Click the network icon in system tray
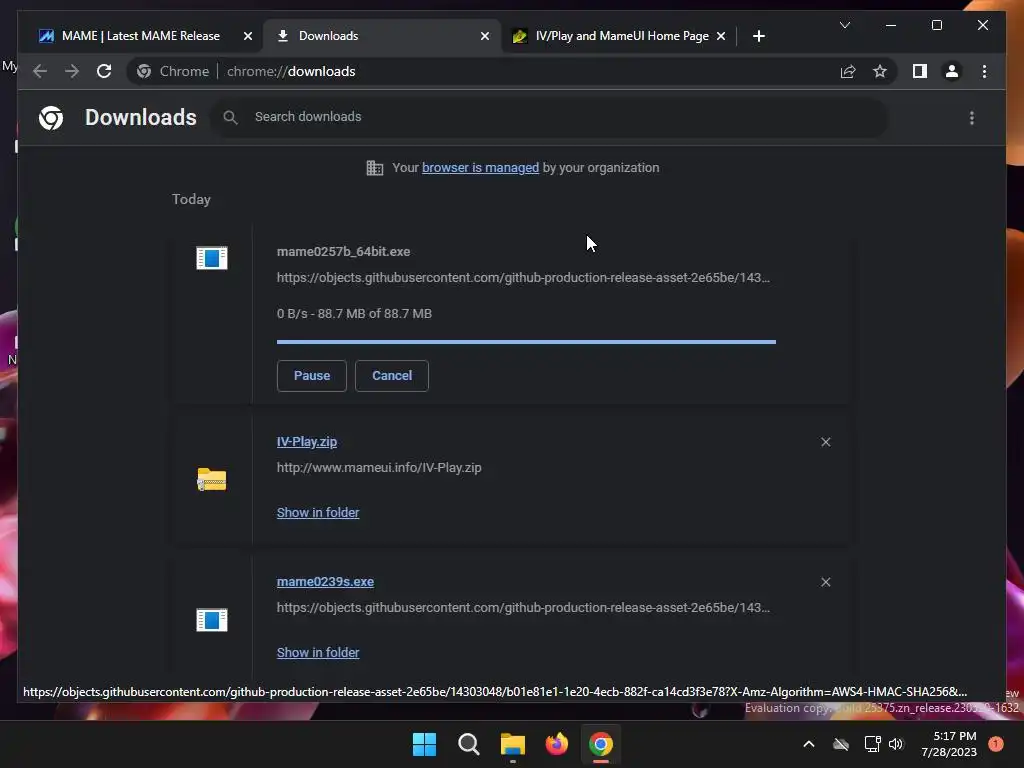The image size is (1024, 768). coord(872,744)
